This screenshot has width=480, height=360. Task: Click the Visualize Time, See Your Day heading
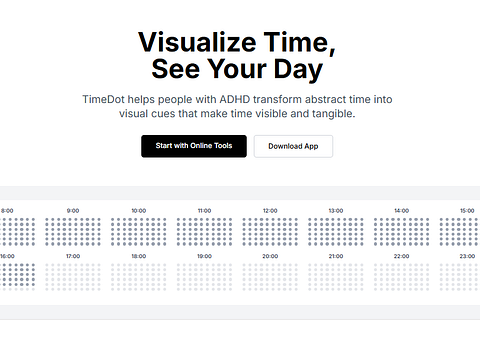[237, 55]
